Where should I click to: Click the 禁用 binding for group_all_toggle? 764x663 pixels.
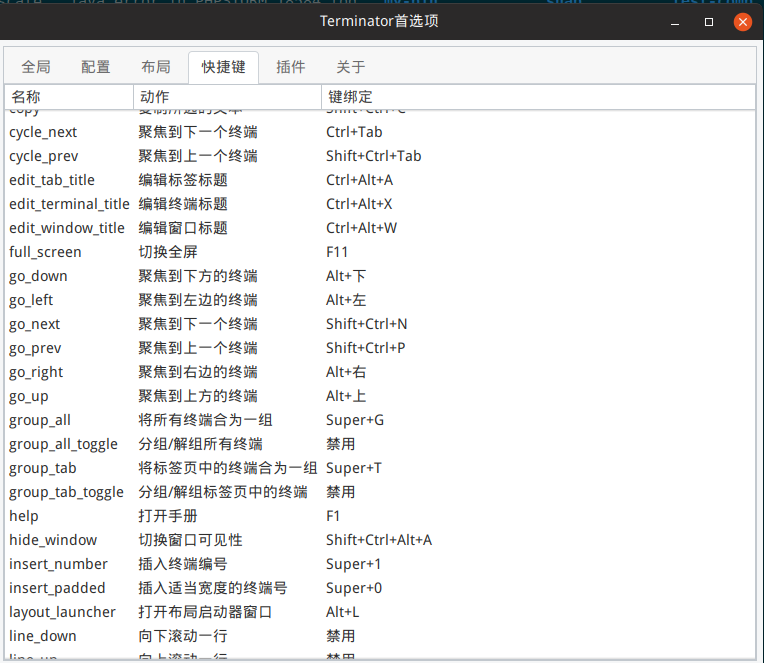341,444
